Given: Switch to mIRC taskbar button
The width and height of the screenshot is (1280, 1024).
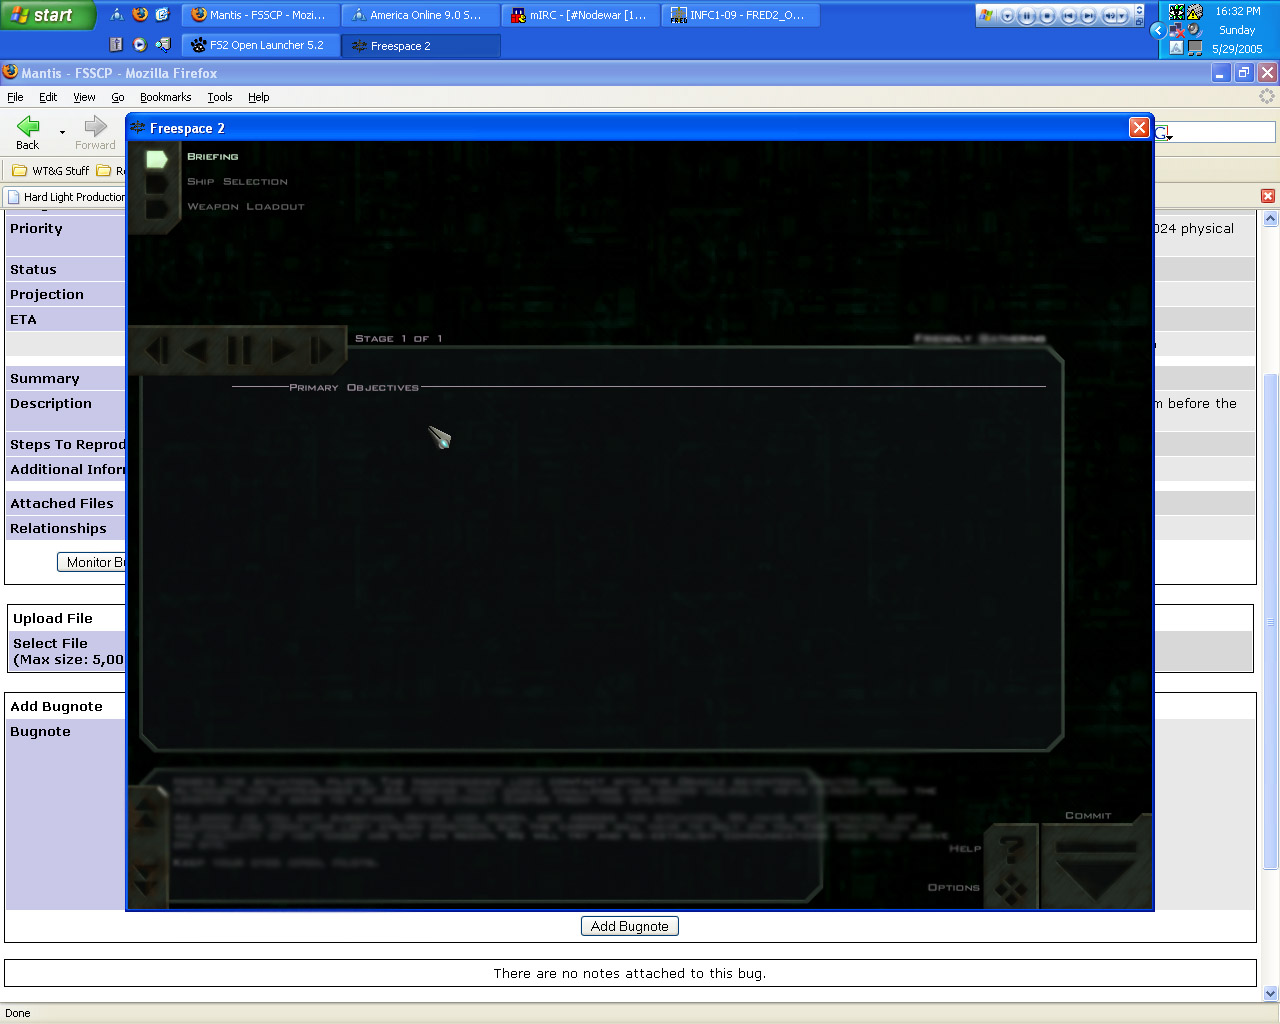Looking at the screenshot, I should (580, 15).
